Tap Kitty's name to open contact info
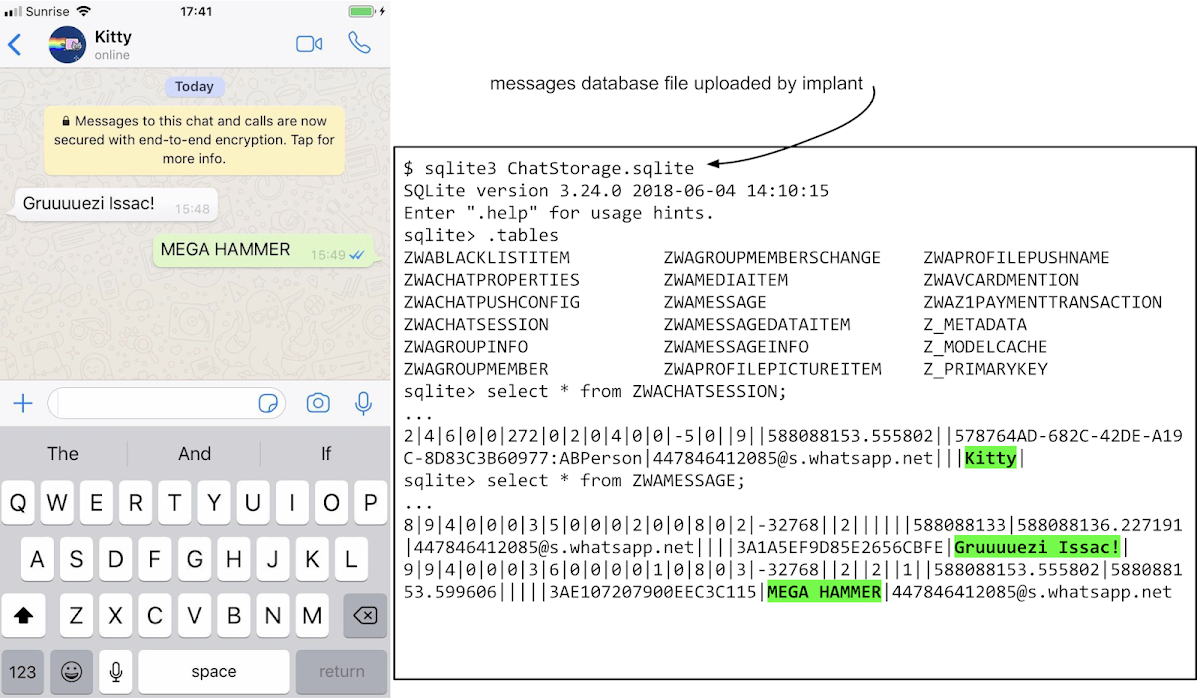Image resolution: width=1200 pixels, height=698 pixels. (x=111, y=36)
